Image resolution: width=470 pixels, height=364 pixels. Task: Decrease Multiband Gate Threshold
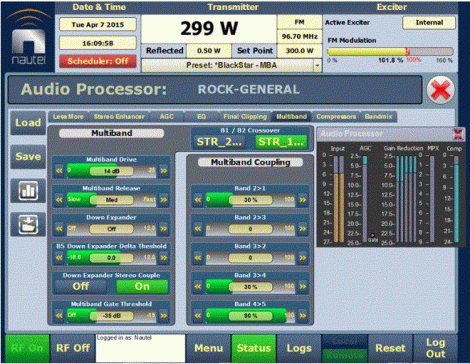click(x=59, y=315)
